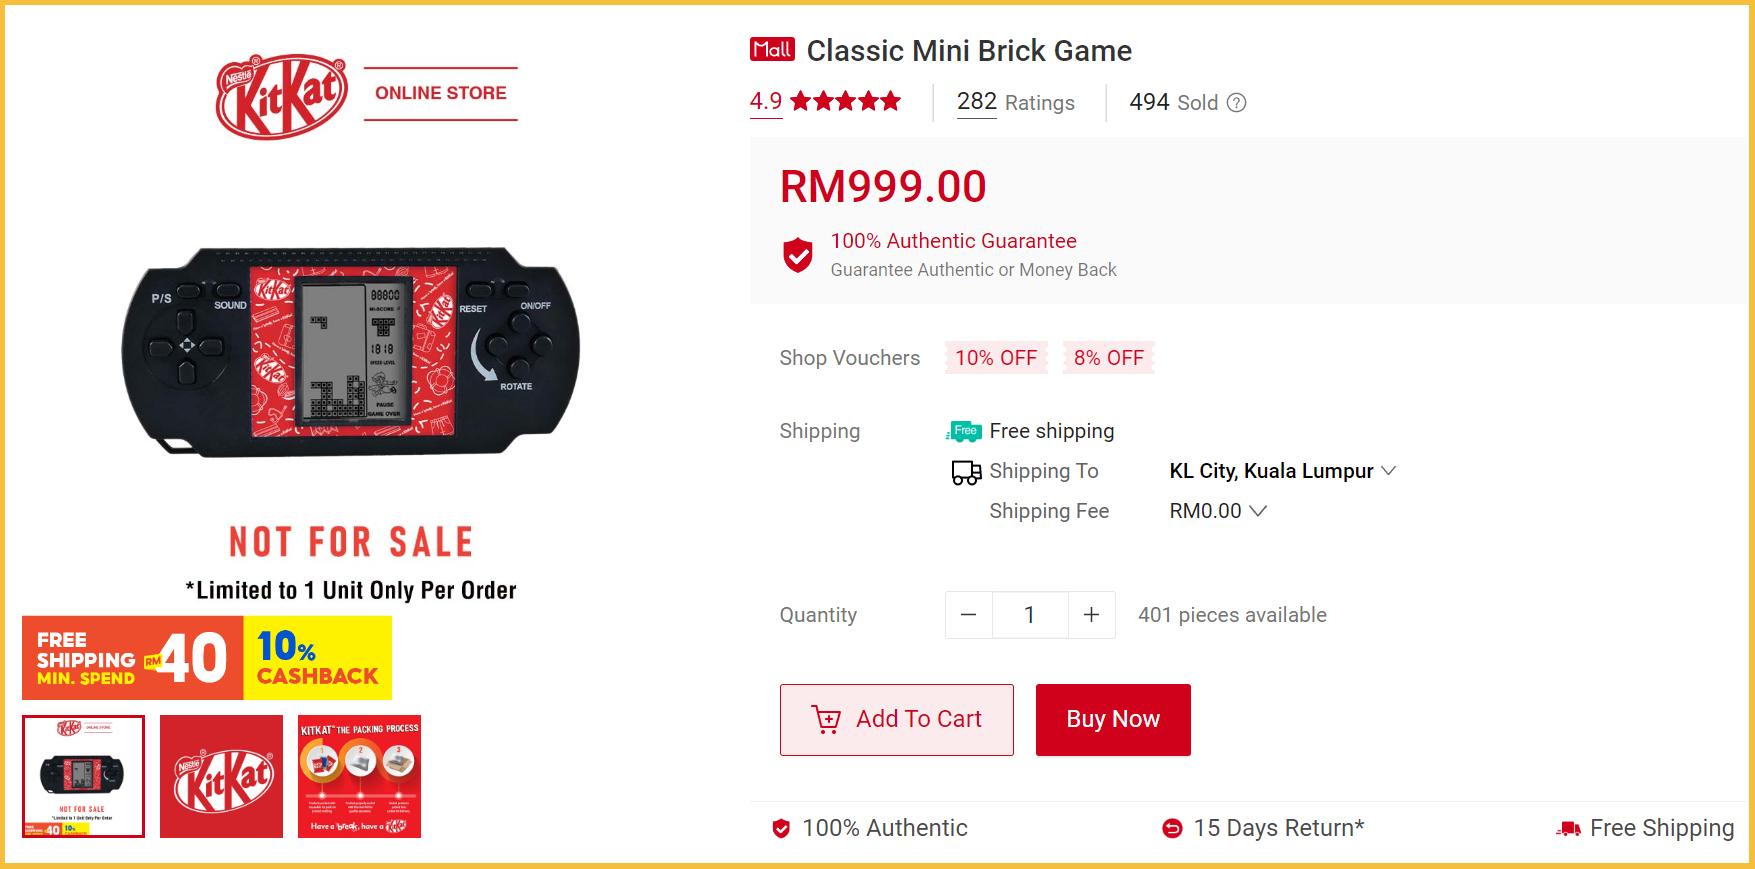The width and height of the screenshot is (1755, 869).
Task: Click the authentic guarantee shield icon
Action: point(797,255)
